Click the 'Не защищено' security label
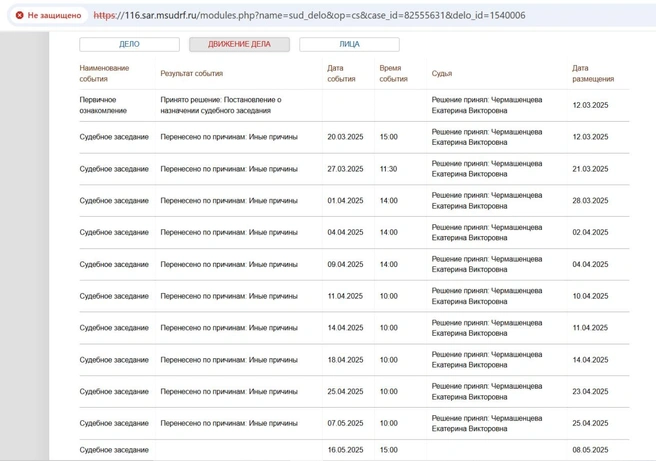The width and height of the screenshot is (656, 461). pyautogui.click(x=54, y=16)
